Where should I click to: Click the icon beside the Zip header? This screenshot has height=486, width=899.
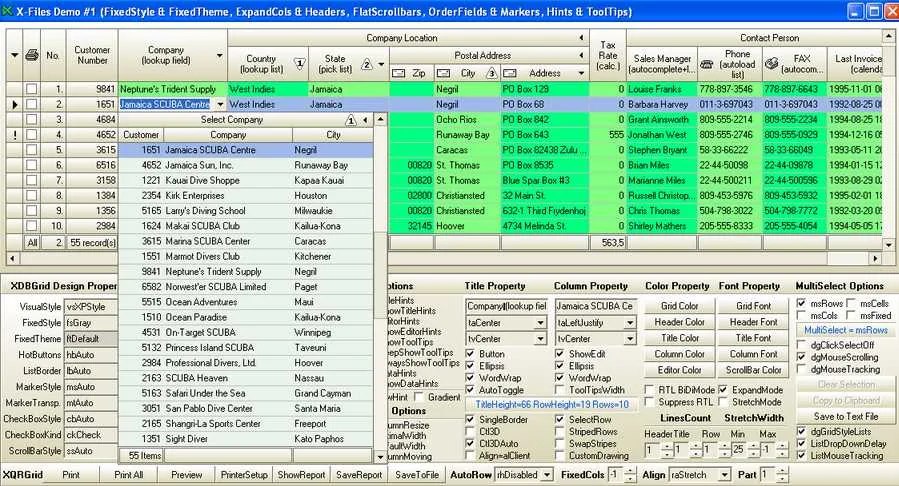click(x=398, y=73)
